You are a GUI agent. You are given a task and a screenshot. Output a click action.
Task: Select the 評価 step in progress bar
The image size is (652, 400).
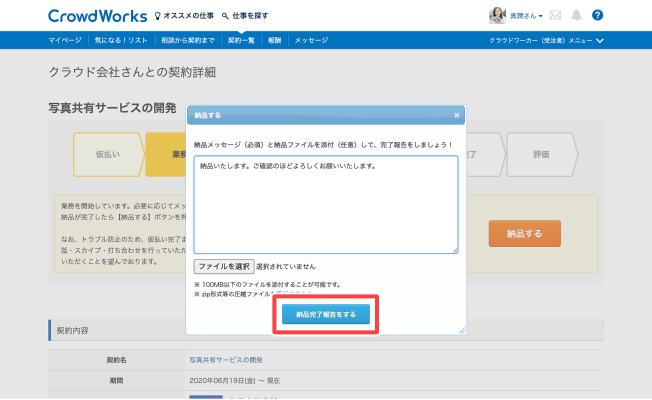pos(540,155)
